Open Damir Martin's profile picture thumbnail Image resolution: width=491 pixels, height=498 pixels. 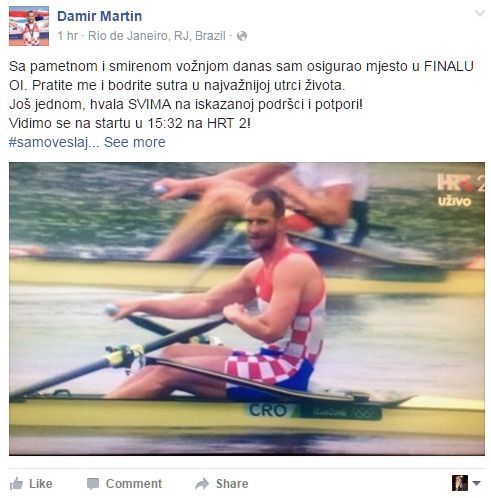pos(29,26)
